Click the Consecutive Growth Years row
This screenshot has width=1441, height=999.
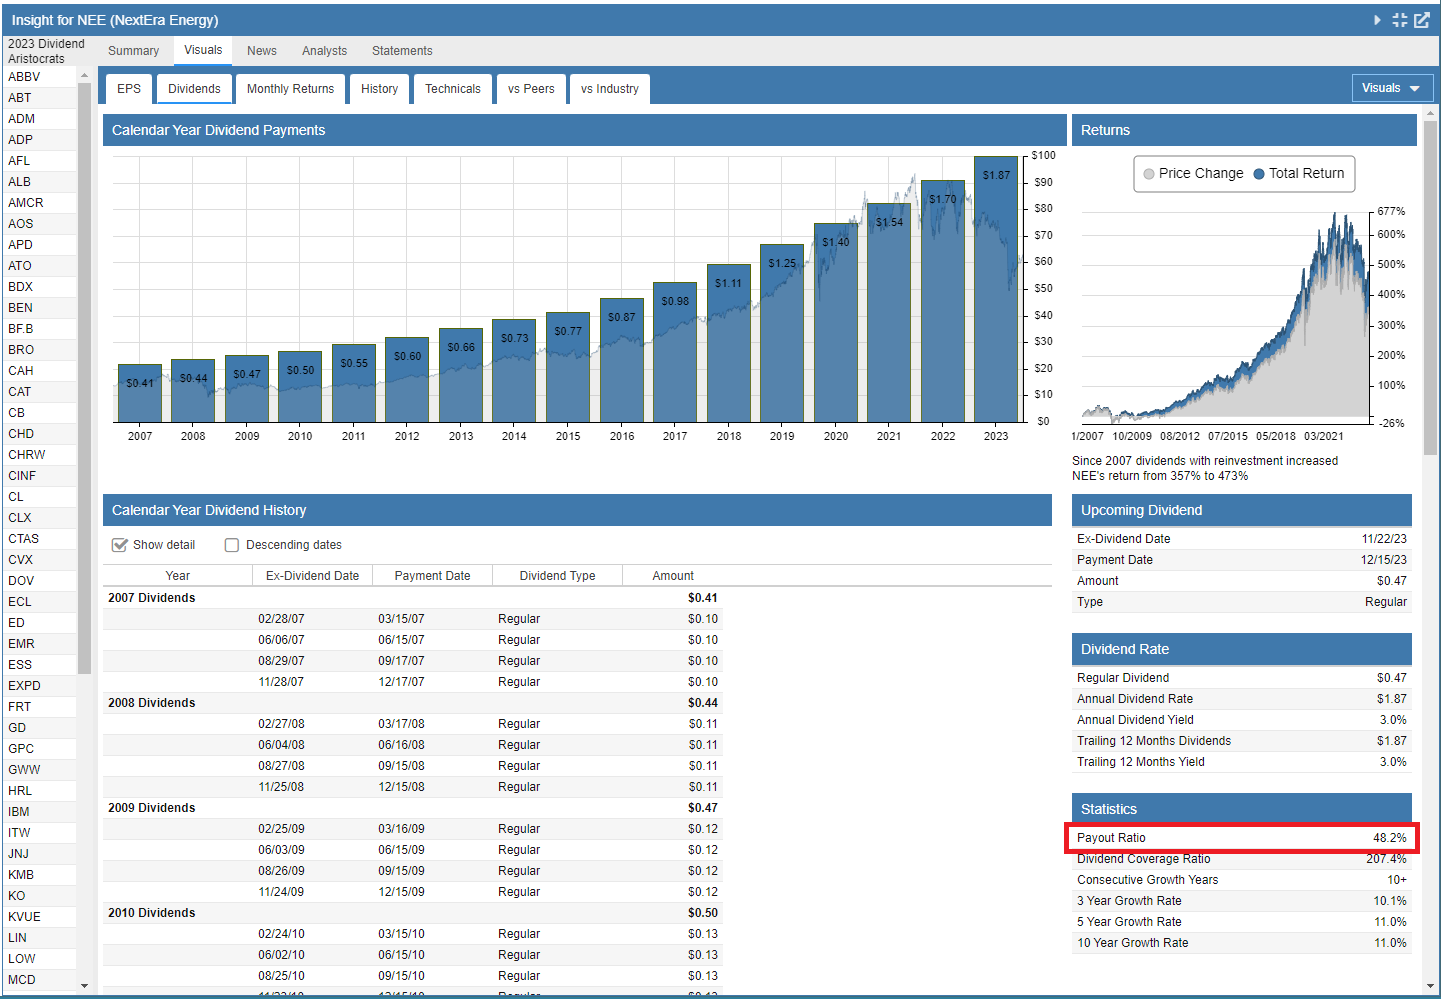[x=1241, y=880]
